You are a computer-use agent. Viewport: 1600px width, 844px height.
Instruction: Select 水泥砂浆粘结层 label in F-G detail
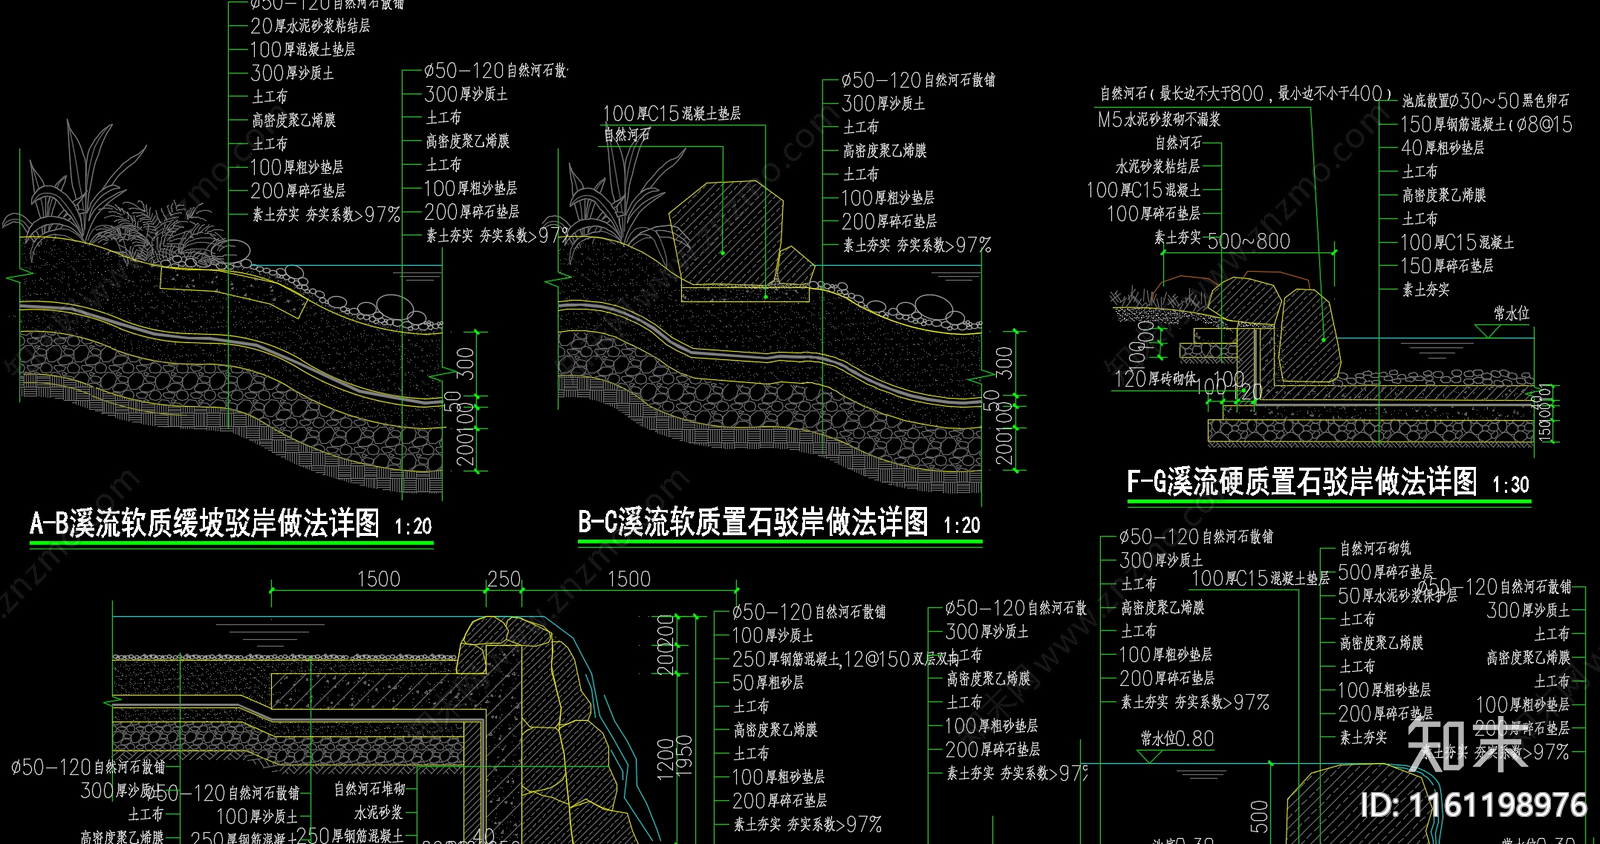(1158, 167)
